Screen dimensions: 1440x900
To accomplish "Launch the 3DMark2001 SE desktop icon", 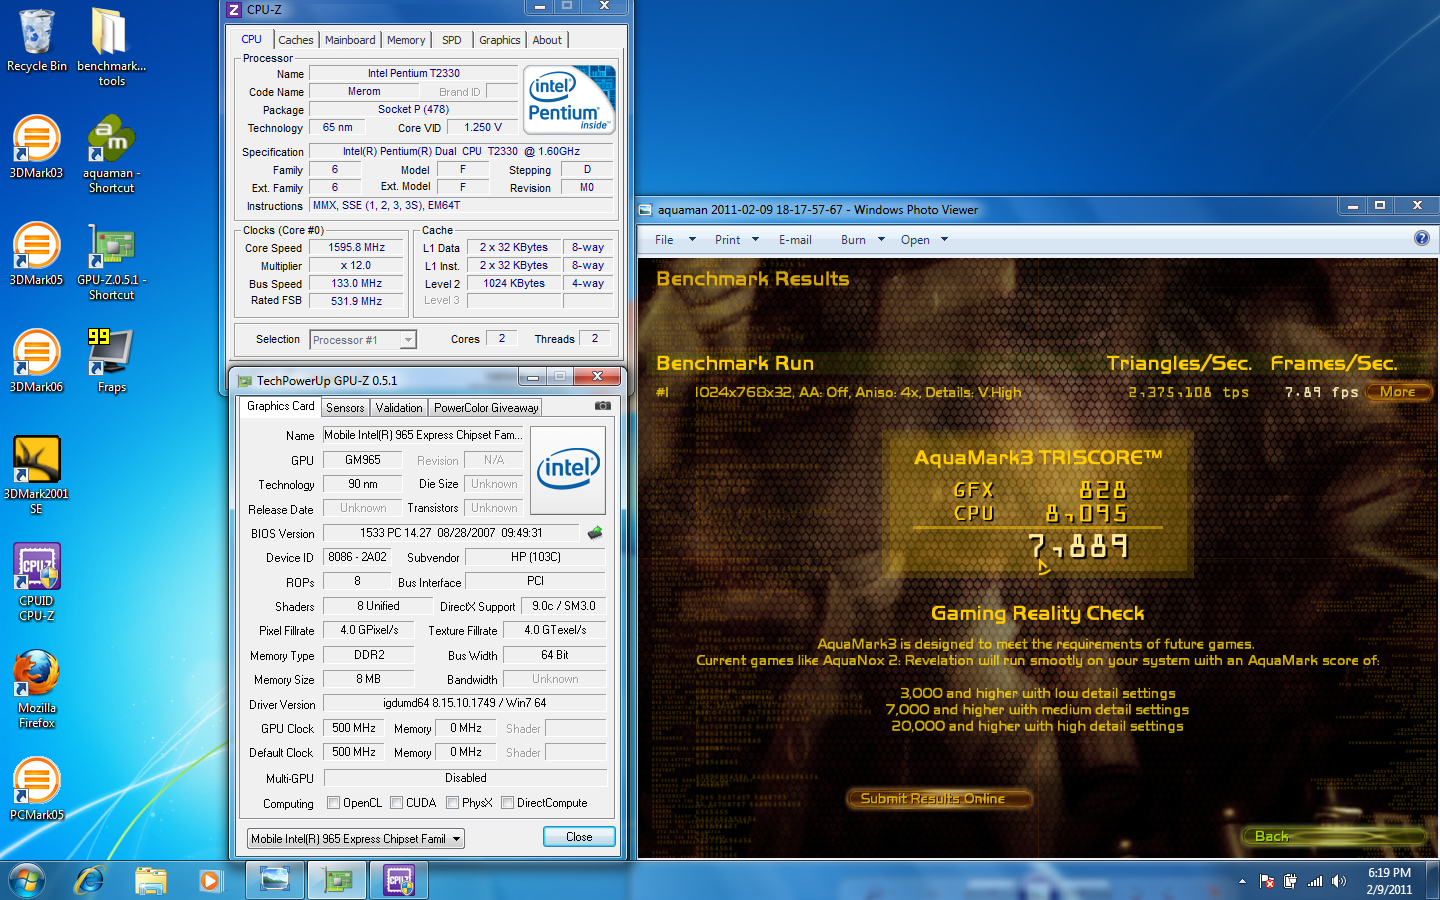I will (36, 475).
